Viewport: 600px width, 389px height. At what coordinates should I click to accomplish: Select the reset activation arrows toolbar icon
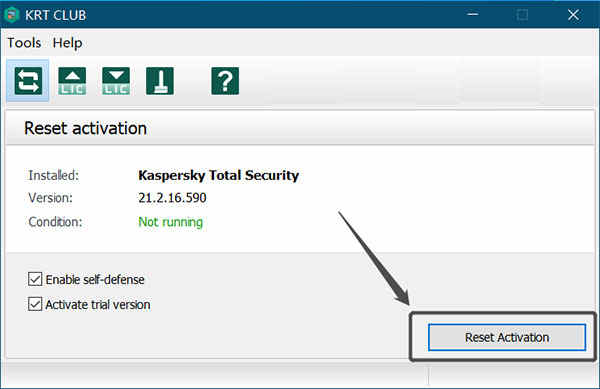28,81
